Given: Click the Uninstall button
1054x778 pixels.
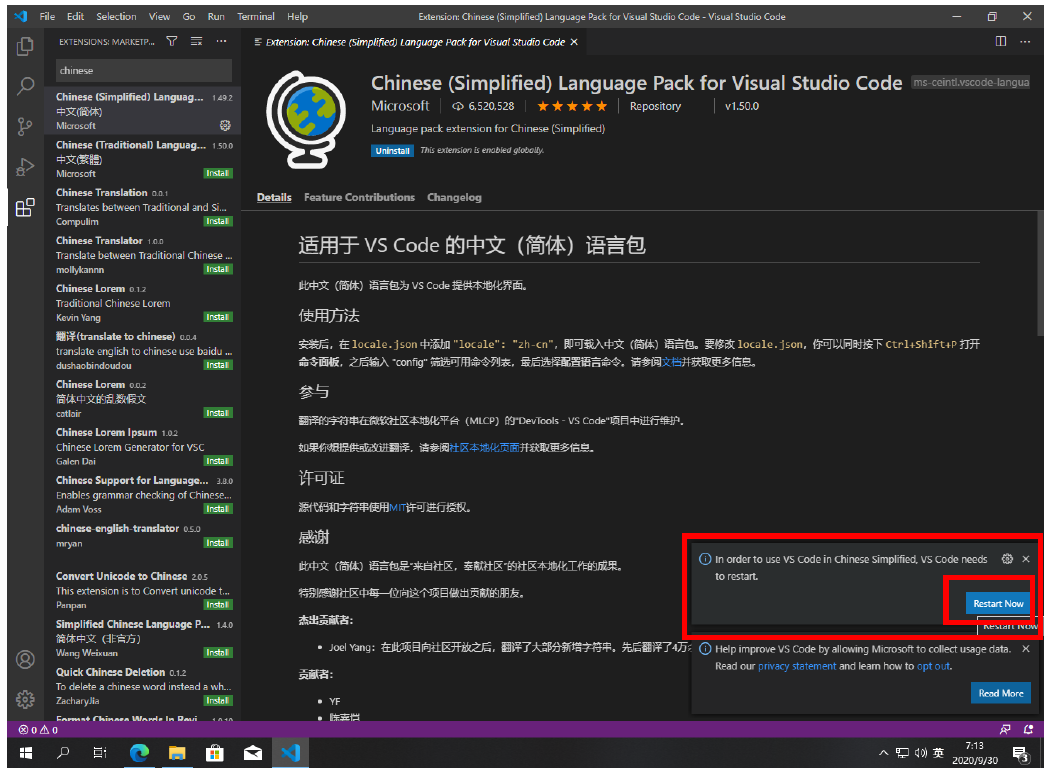Looking at the screenshot, I should [392, 151].
